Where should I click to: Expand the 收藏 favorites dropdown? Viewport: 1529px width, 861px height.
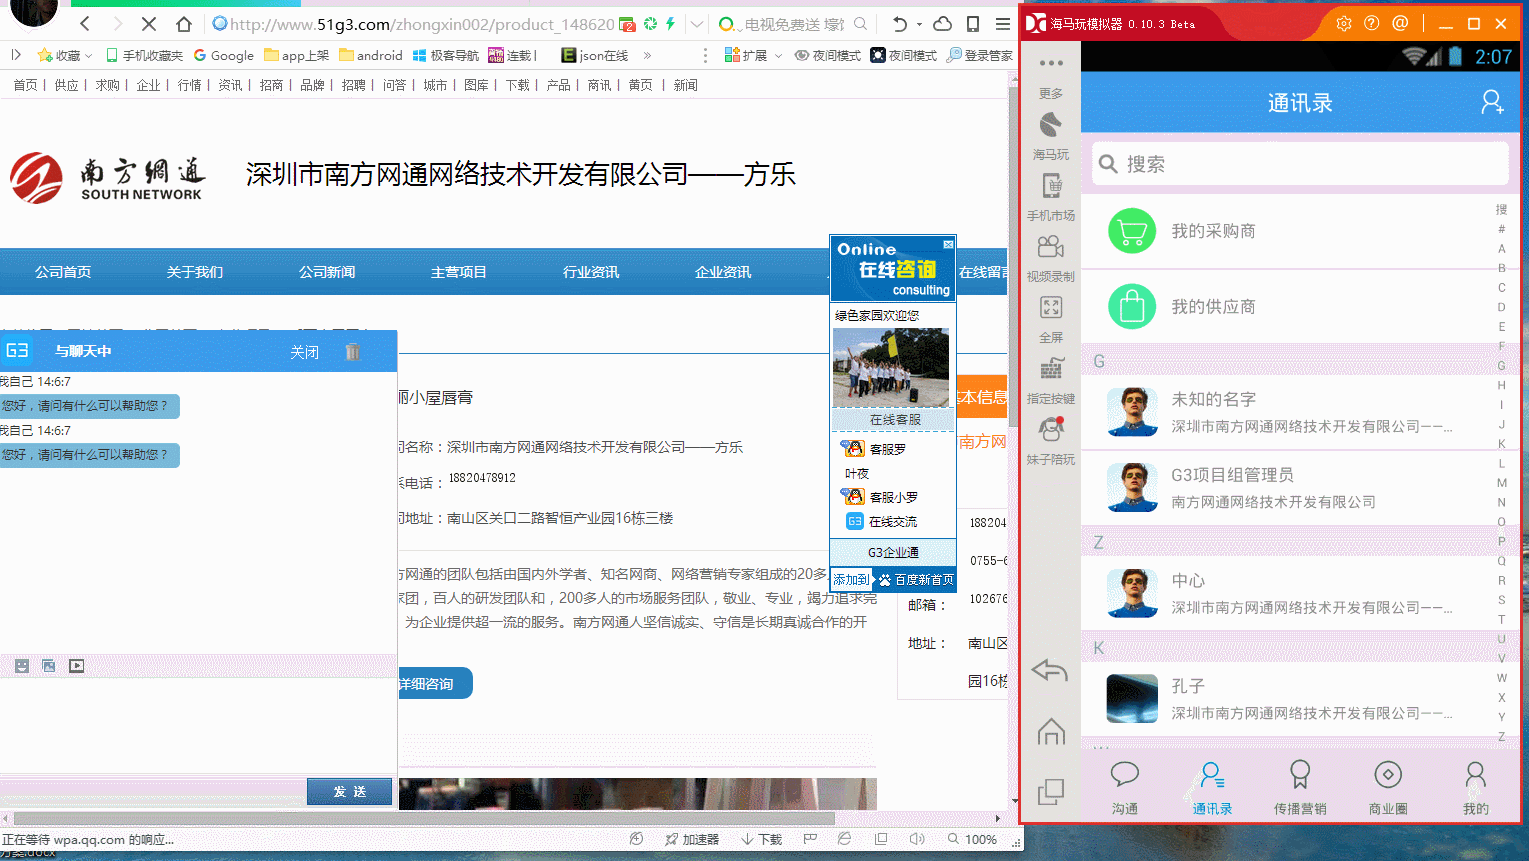point(89,56)
